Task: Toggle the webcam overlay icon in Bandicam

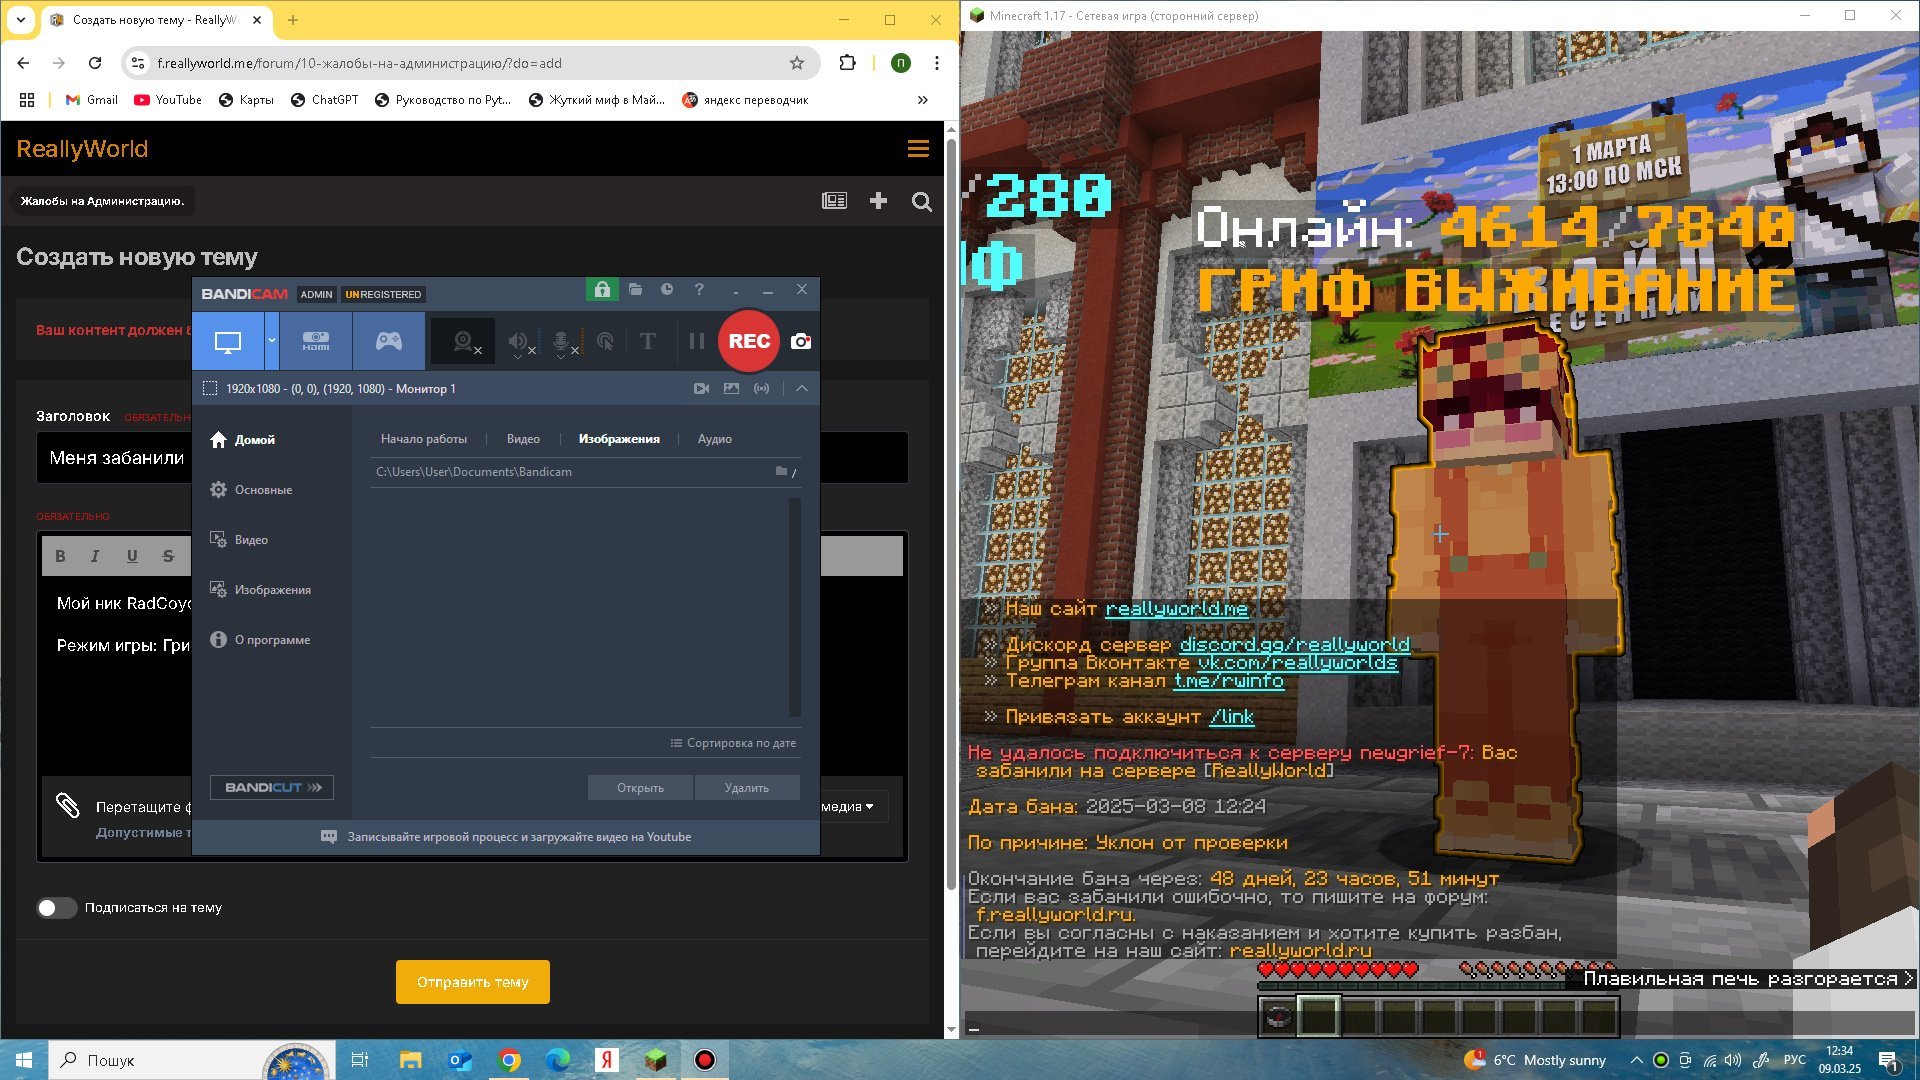Action: (463, 342)
